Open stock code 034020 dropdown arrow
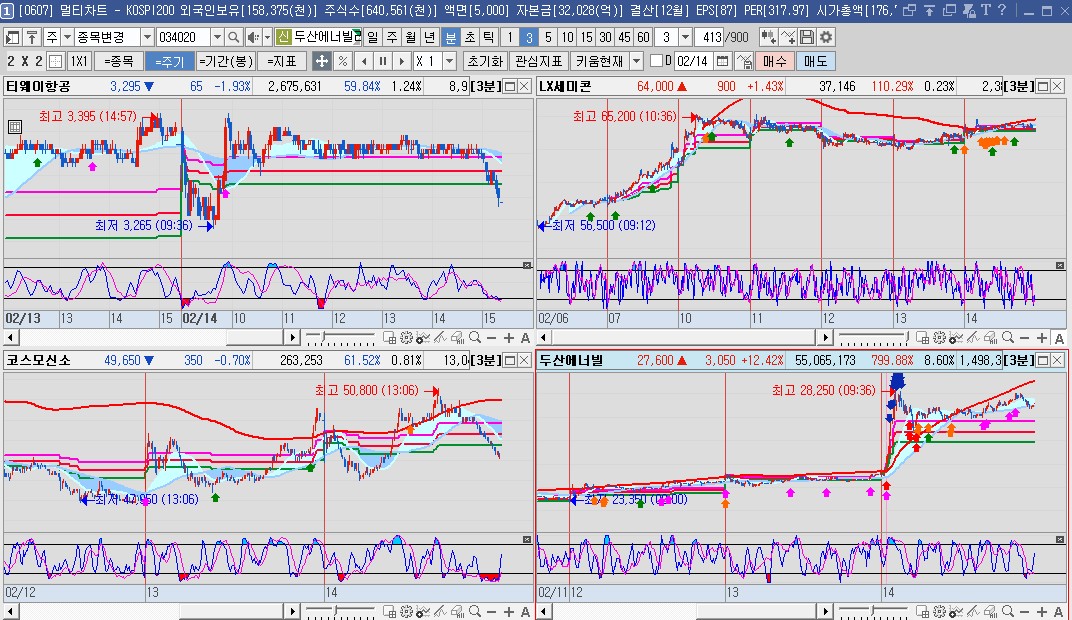1072x620 pixels. 217,37
